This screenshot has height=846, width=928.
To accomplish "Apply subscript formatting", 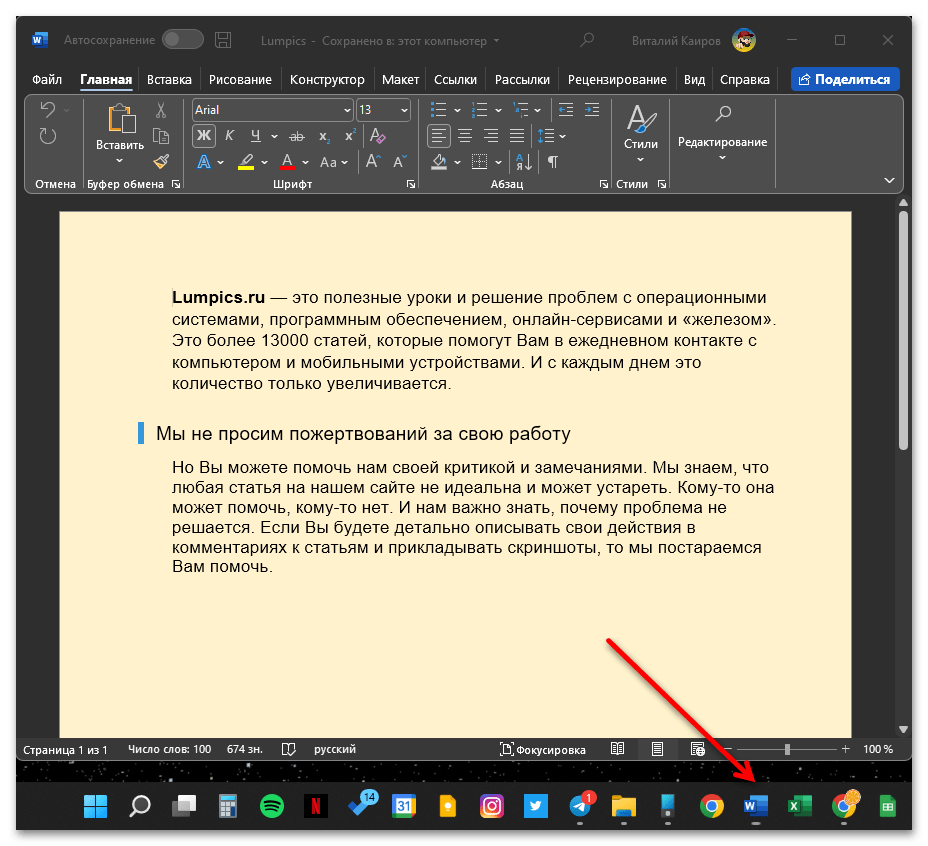I will tap(324, 136).
